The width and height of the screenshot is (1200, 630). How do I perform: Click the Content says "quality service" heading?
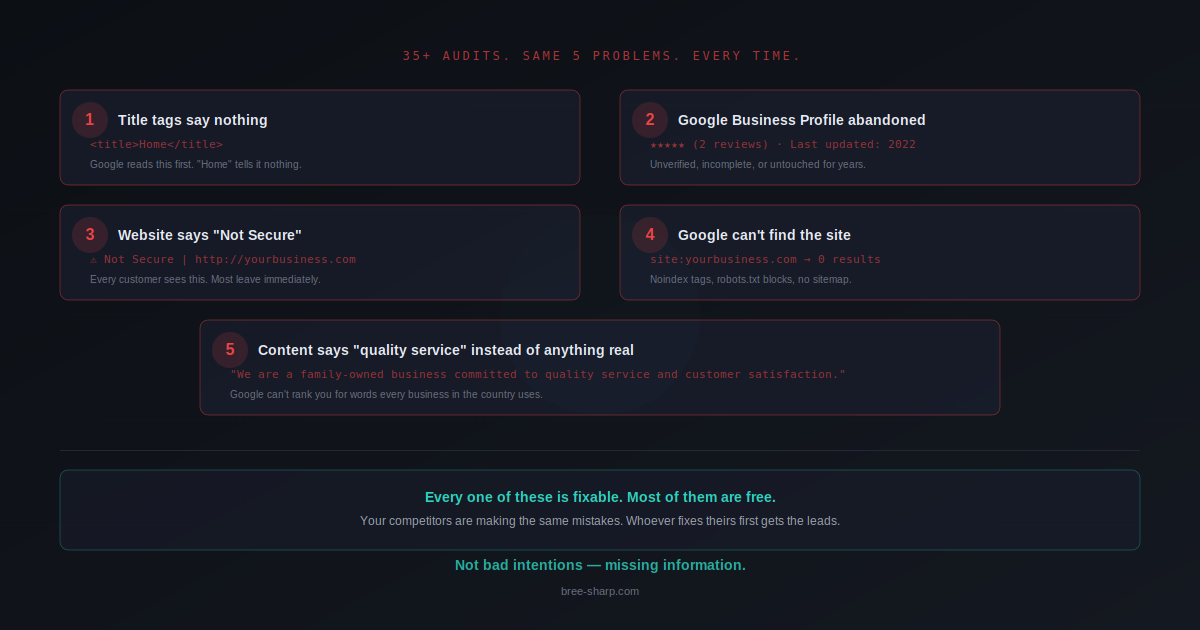[x=445, y=350]
